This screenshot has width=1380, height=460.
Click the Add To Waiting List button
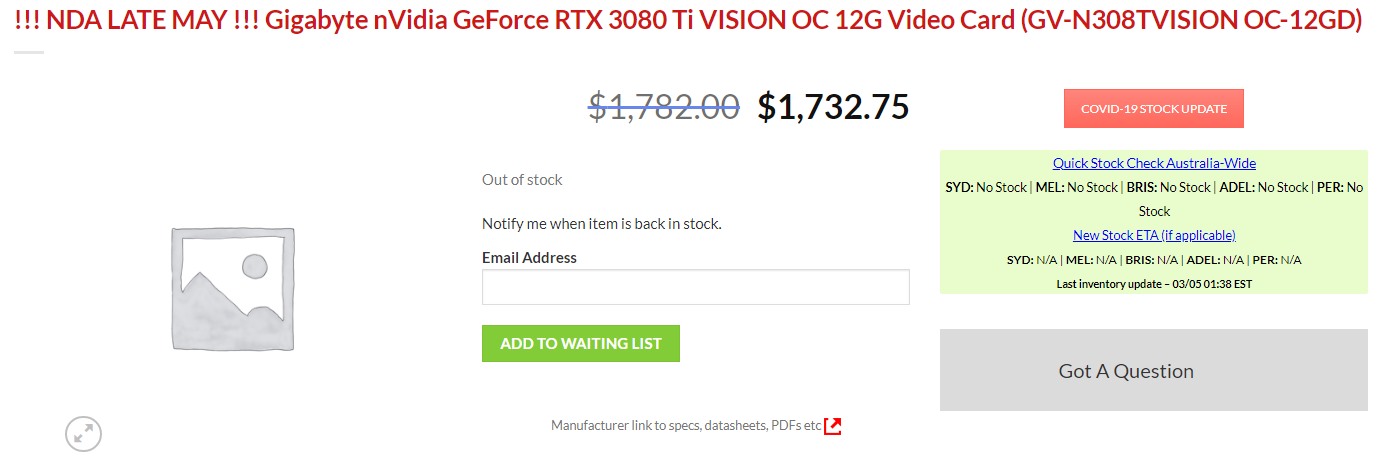point(580,343)
